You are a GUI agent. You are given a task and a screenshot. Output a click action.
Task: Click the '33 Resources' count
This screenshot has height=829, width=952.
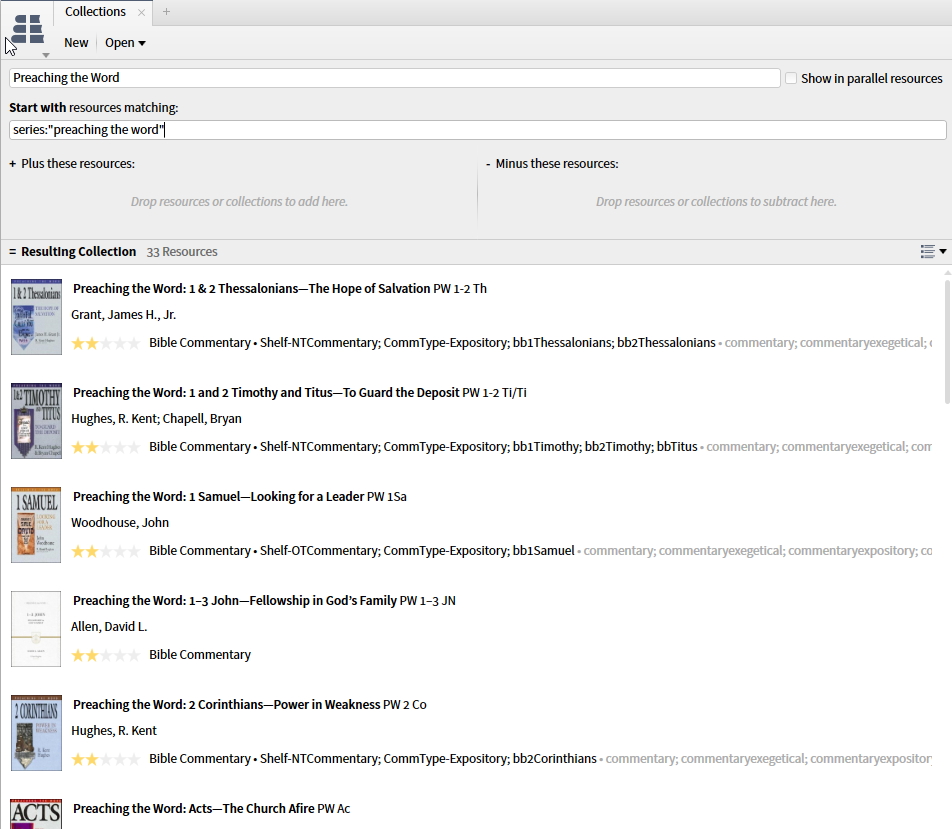182,251
